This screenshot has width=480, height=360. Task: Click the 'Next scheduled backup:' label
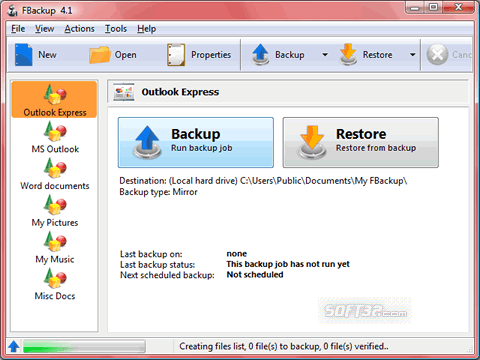(167, 275)
